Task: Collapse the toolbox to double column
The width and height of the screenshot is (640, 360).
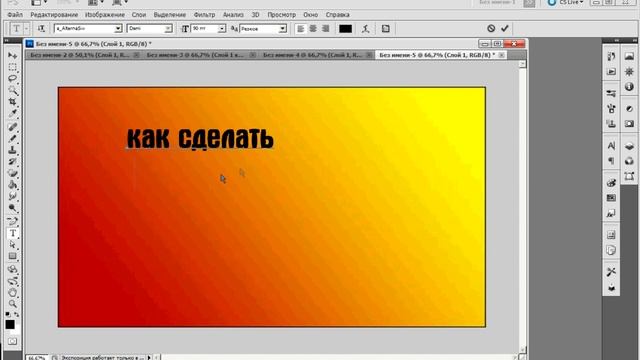Action: 7,41
